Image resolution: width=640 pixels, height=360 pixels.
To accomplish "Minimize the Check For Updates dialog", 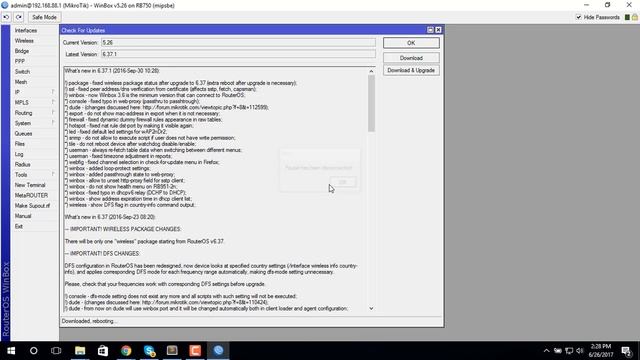I will (x=430, y=30).
